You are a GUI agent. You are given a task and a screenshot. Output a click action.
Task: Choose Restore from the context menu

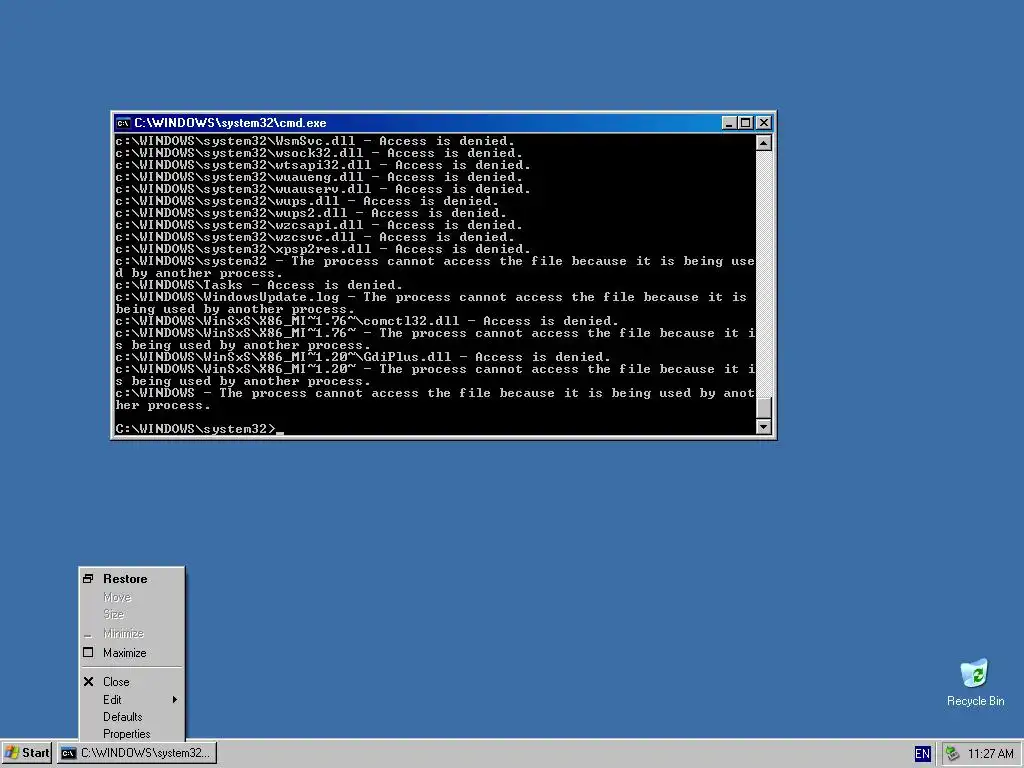pos(132,579)
